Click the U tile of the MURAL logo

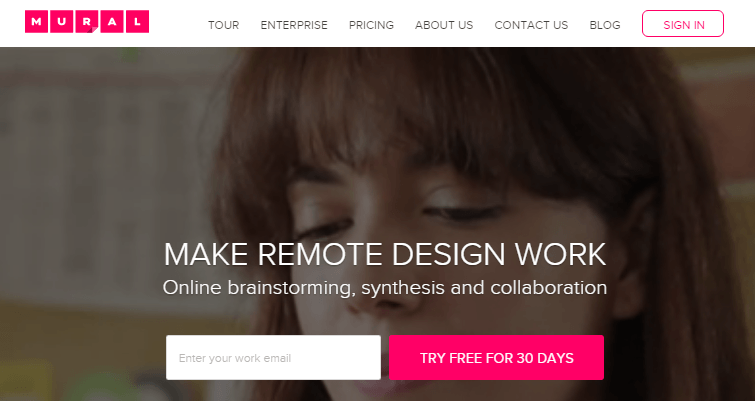click(62, 22)
